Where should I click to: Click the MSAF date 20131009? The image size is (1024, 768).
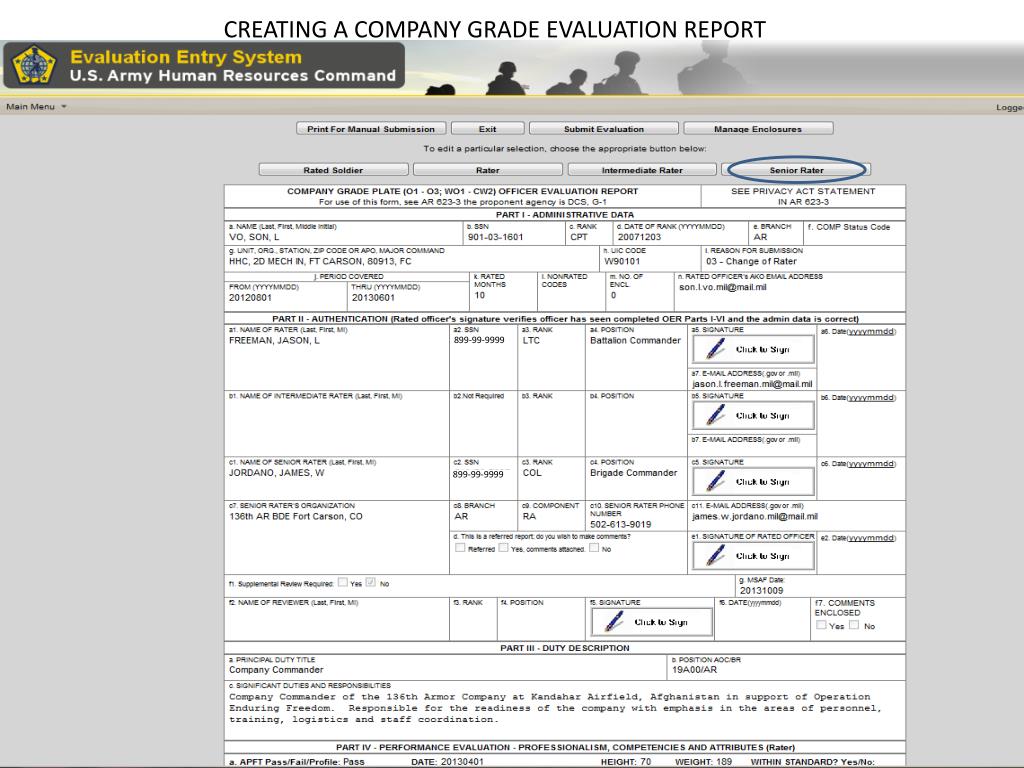click(x=761, y=590)
